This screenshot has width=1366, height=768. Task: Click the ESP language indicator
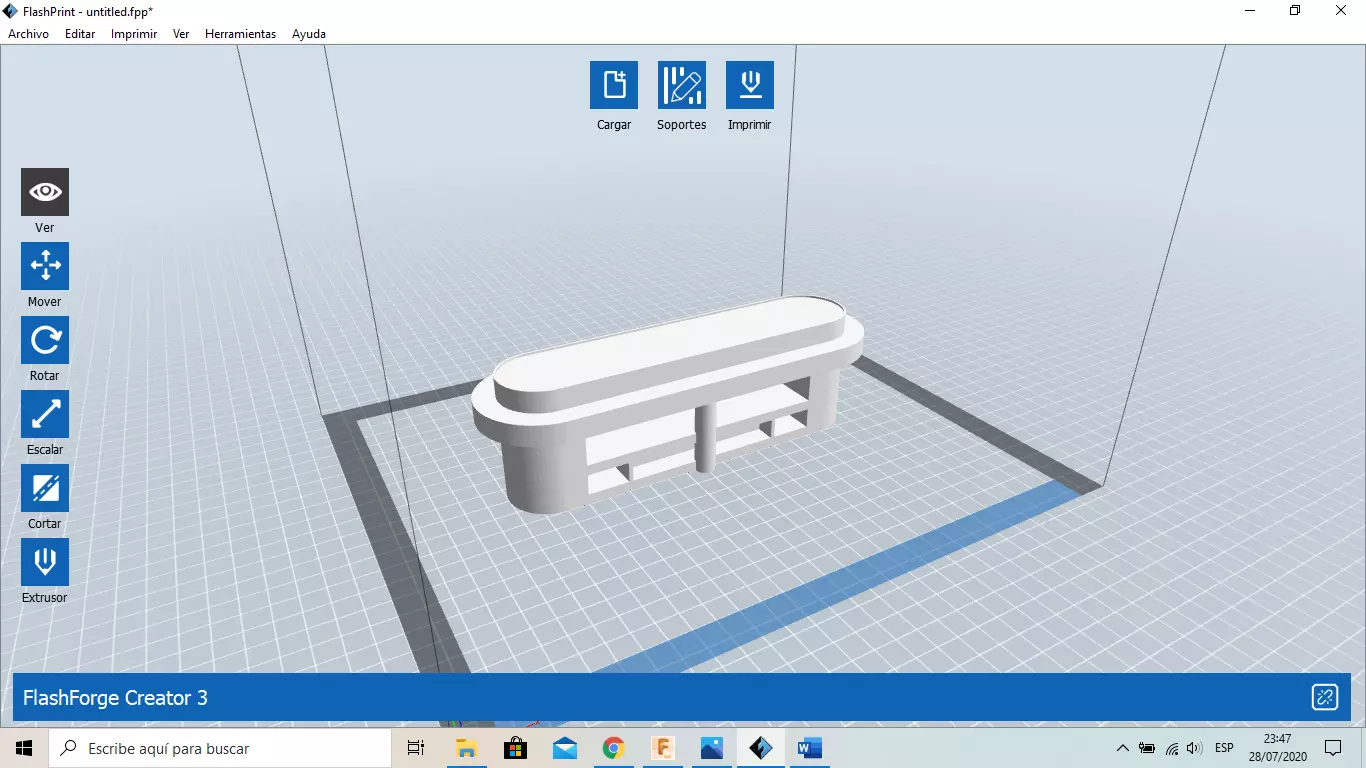(1224, 748)
